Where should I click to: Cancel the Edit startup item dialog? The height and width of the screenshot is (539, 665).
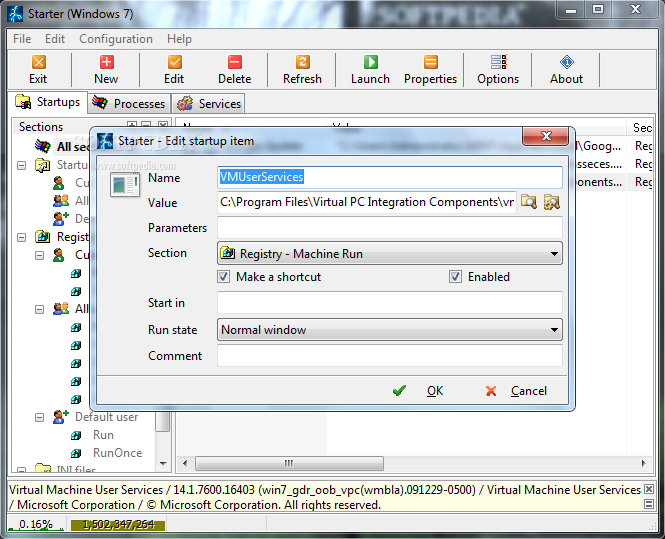point(516,391)
